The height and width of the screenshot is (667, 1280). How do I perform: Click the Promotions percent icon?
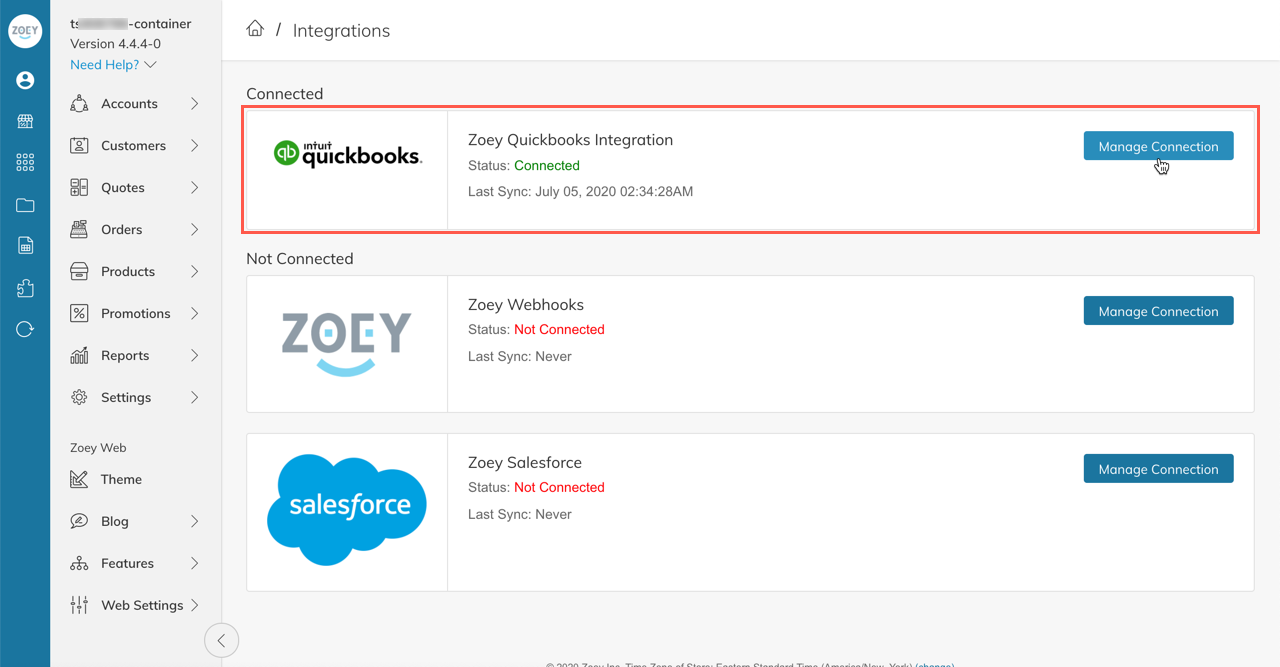79,313
